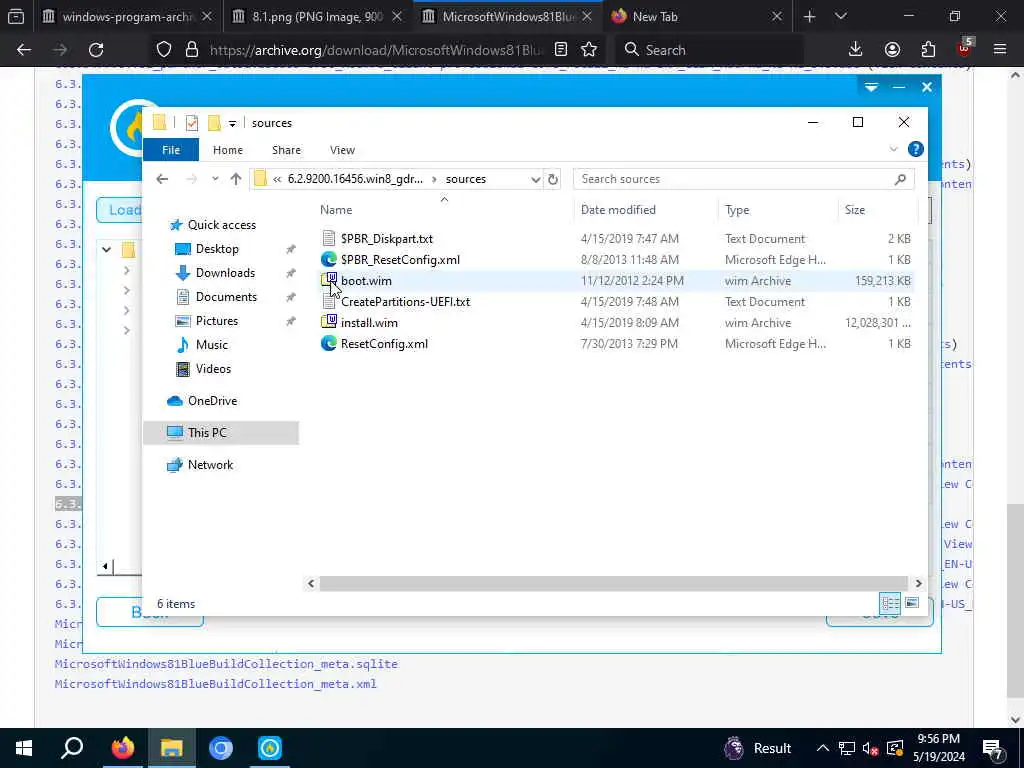The height and width of the screenshot is (768, 1024).
Task: Click the Firefox Search box
Action: pyautogui.click(x=709, y=50)
